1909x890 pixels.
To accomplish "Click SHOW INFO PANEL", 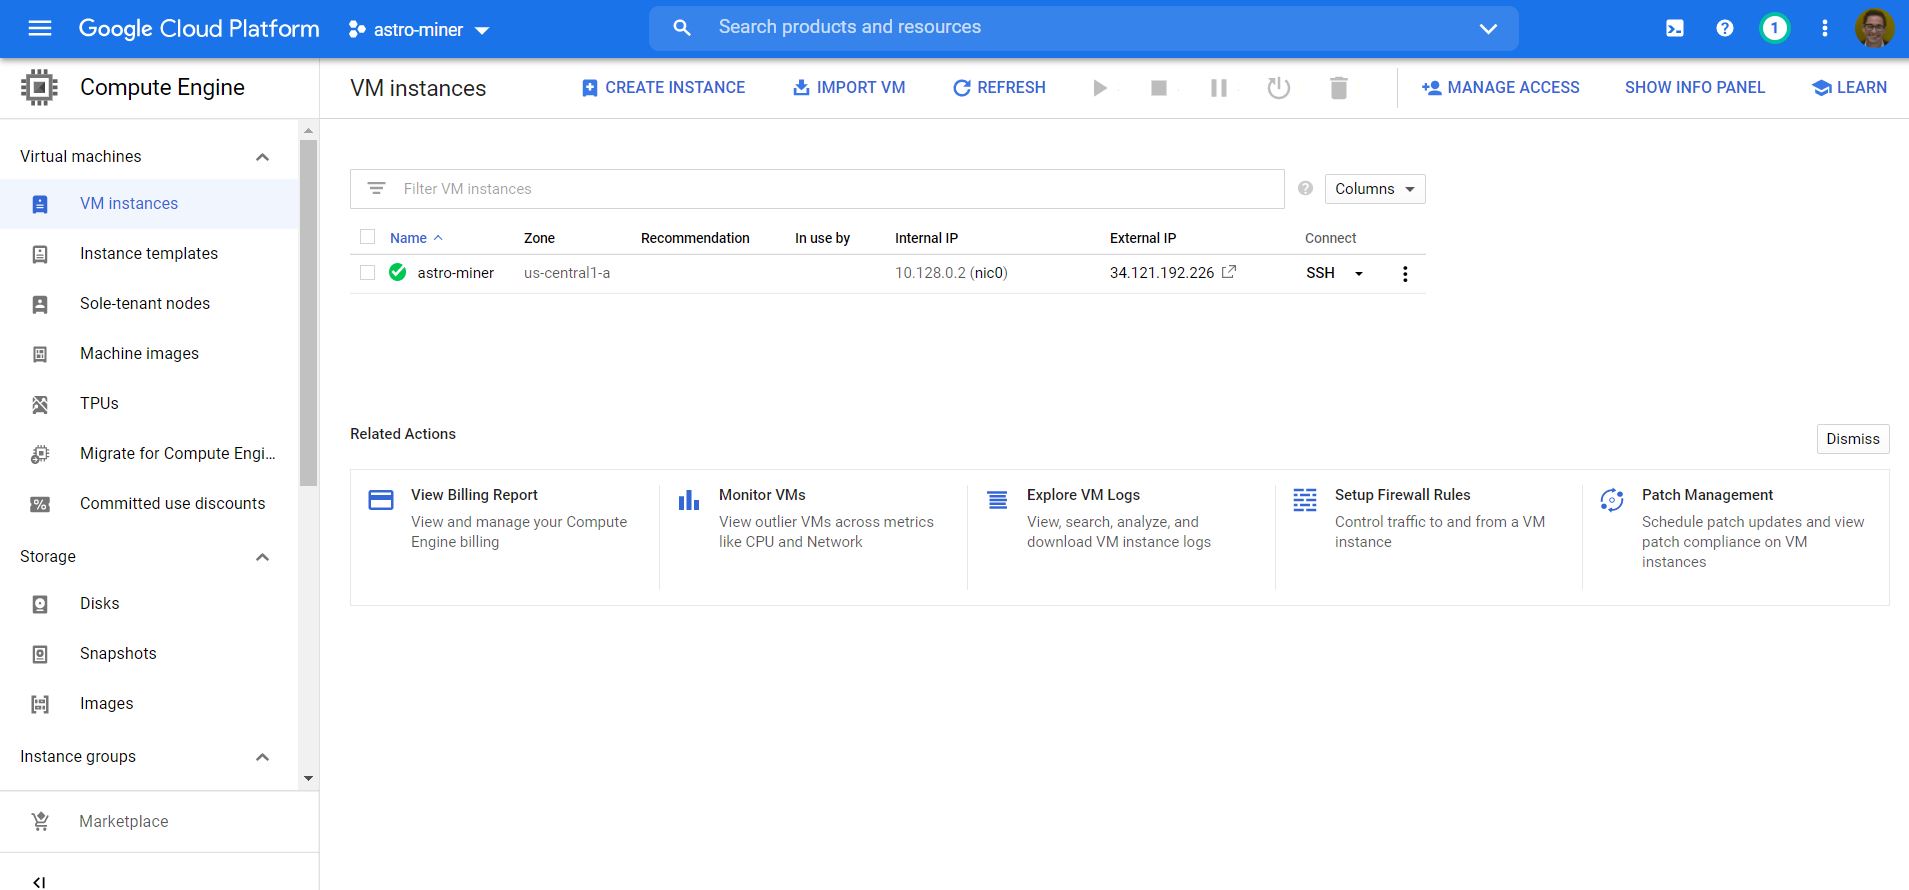I will click(1695, 88).
